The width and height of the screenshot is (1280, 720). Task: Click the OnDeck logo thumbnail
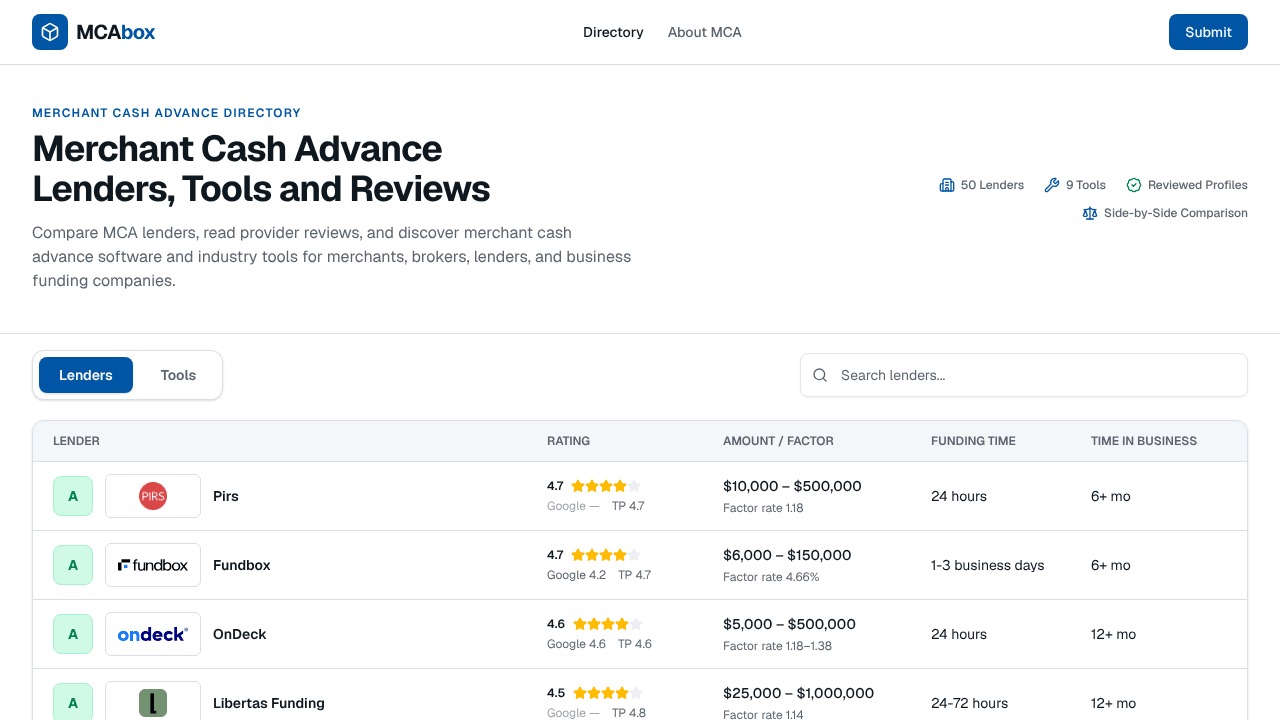(x=153, y=634)
